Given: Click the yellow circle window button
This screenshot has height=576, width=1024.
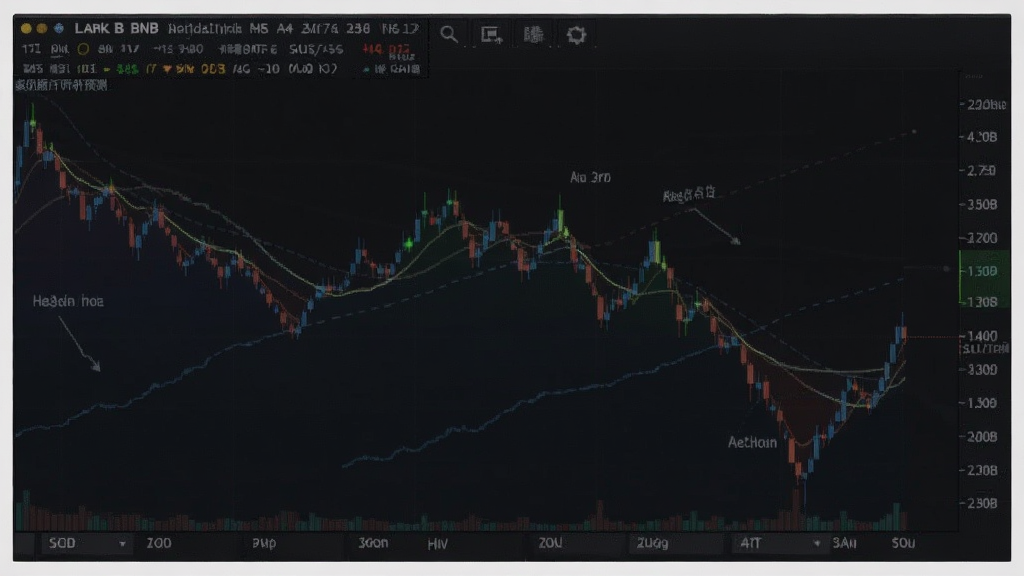Looking at the screenshot, I should pos(26,29).
